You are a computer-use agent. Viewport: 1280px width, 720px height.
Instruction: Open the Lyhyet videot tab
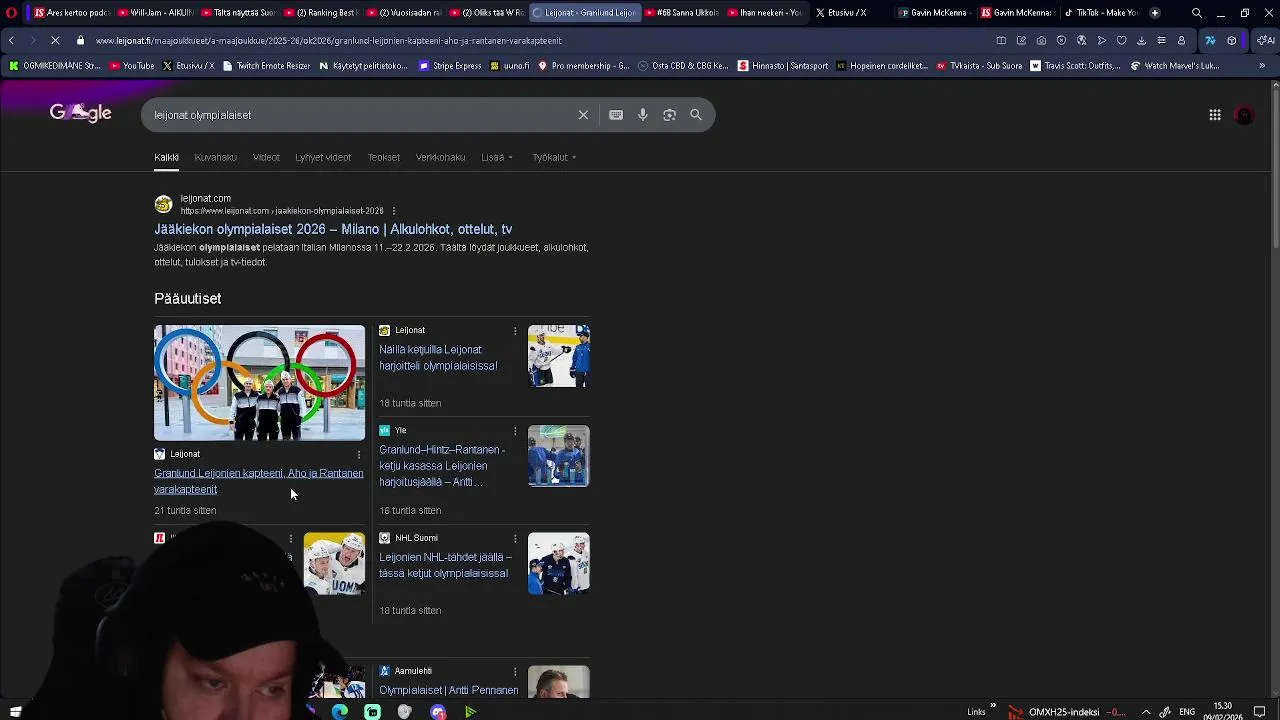323,157
